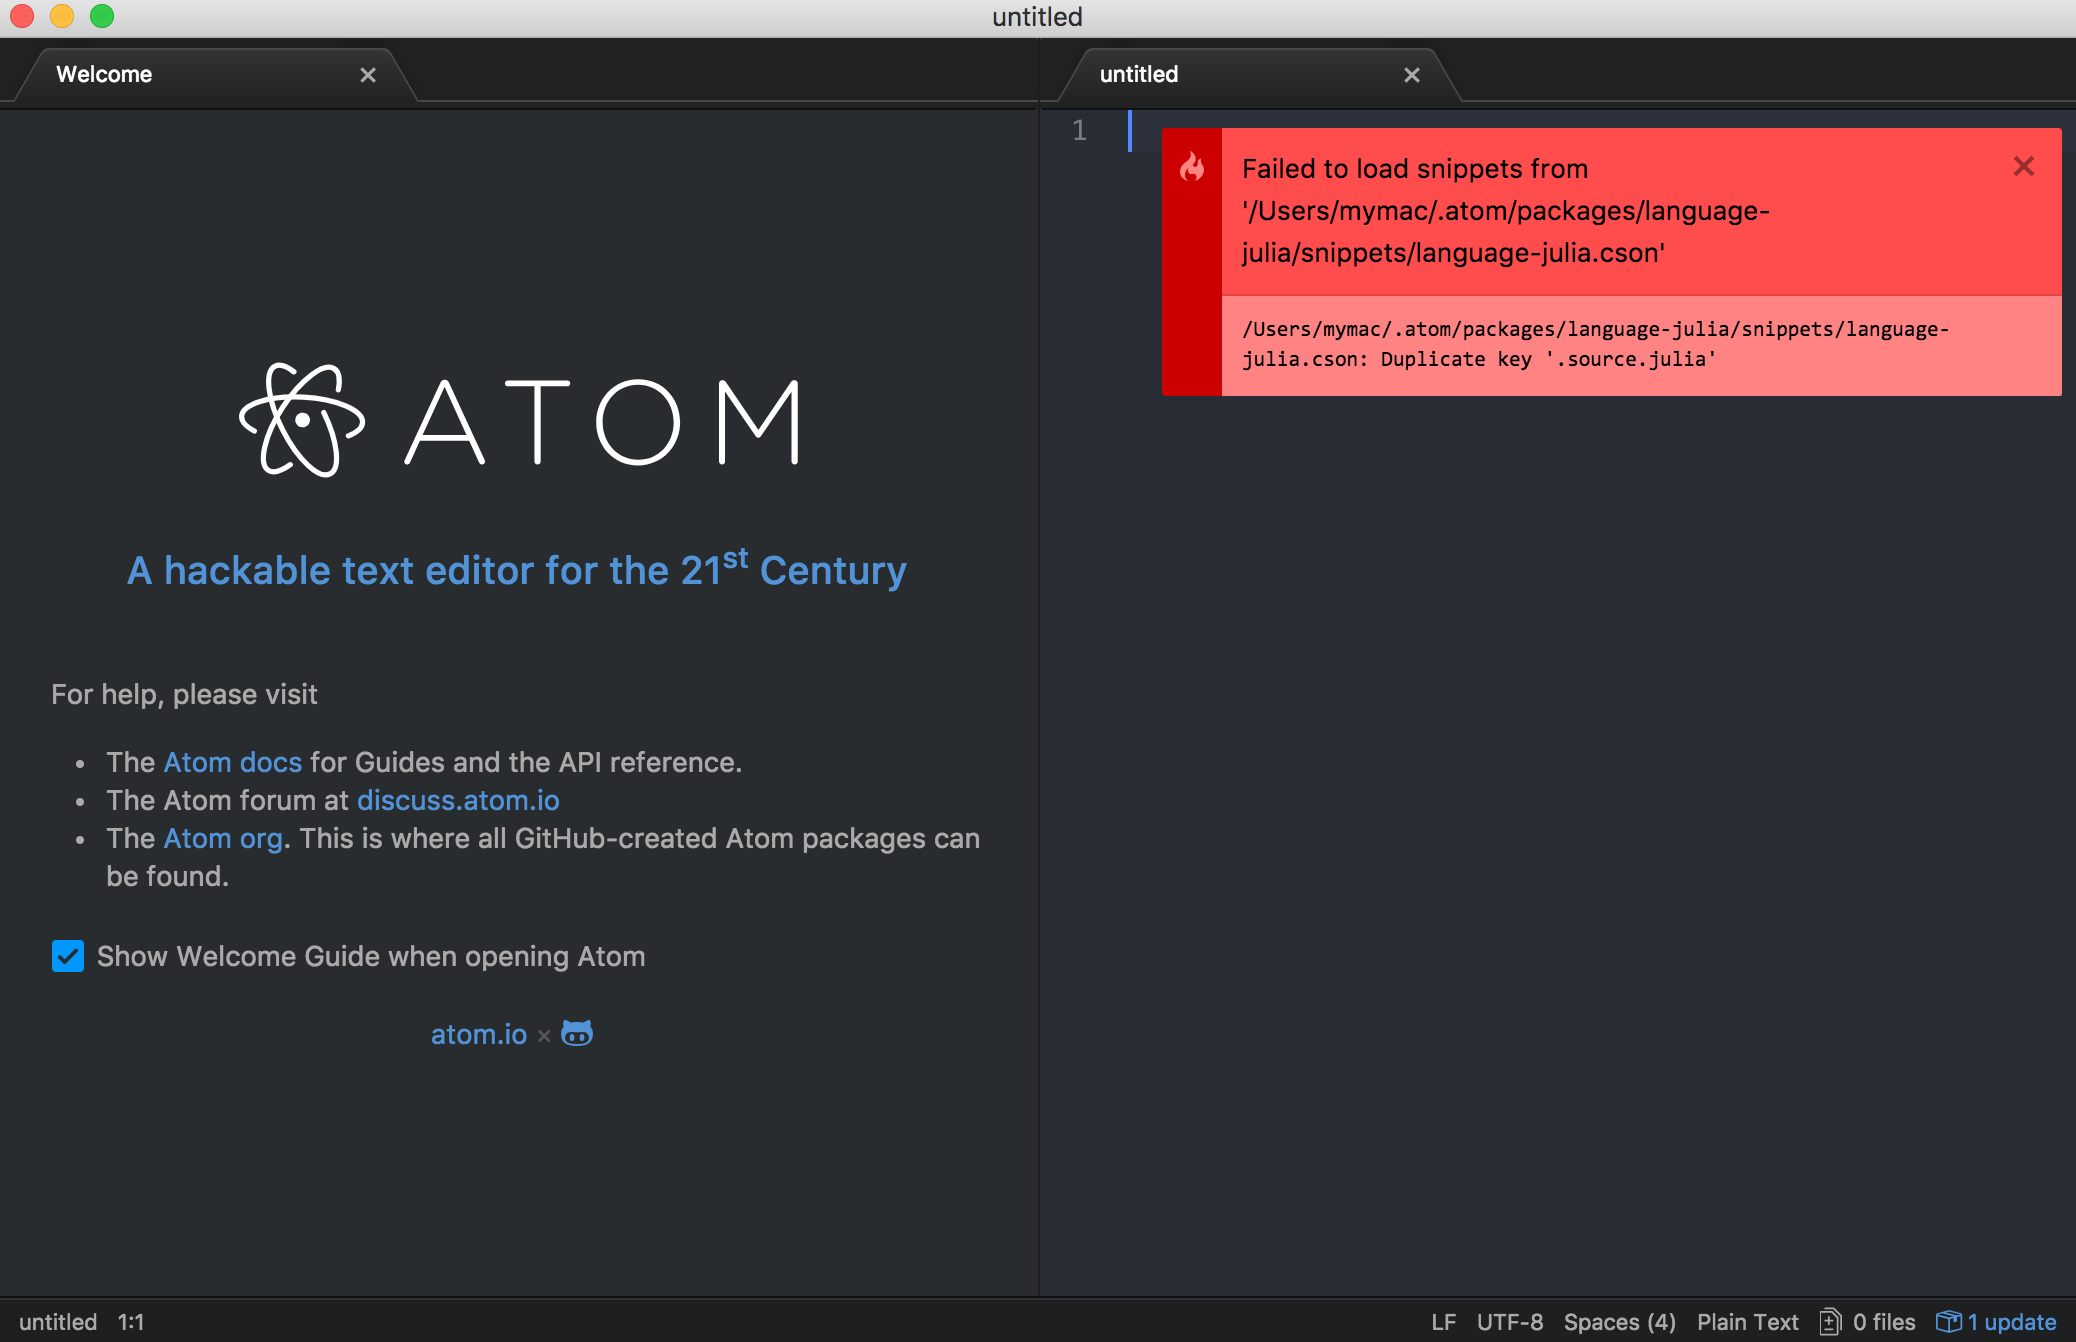Open the Atom org link

[222, 838]
